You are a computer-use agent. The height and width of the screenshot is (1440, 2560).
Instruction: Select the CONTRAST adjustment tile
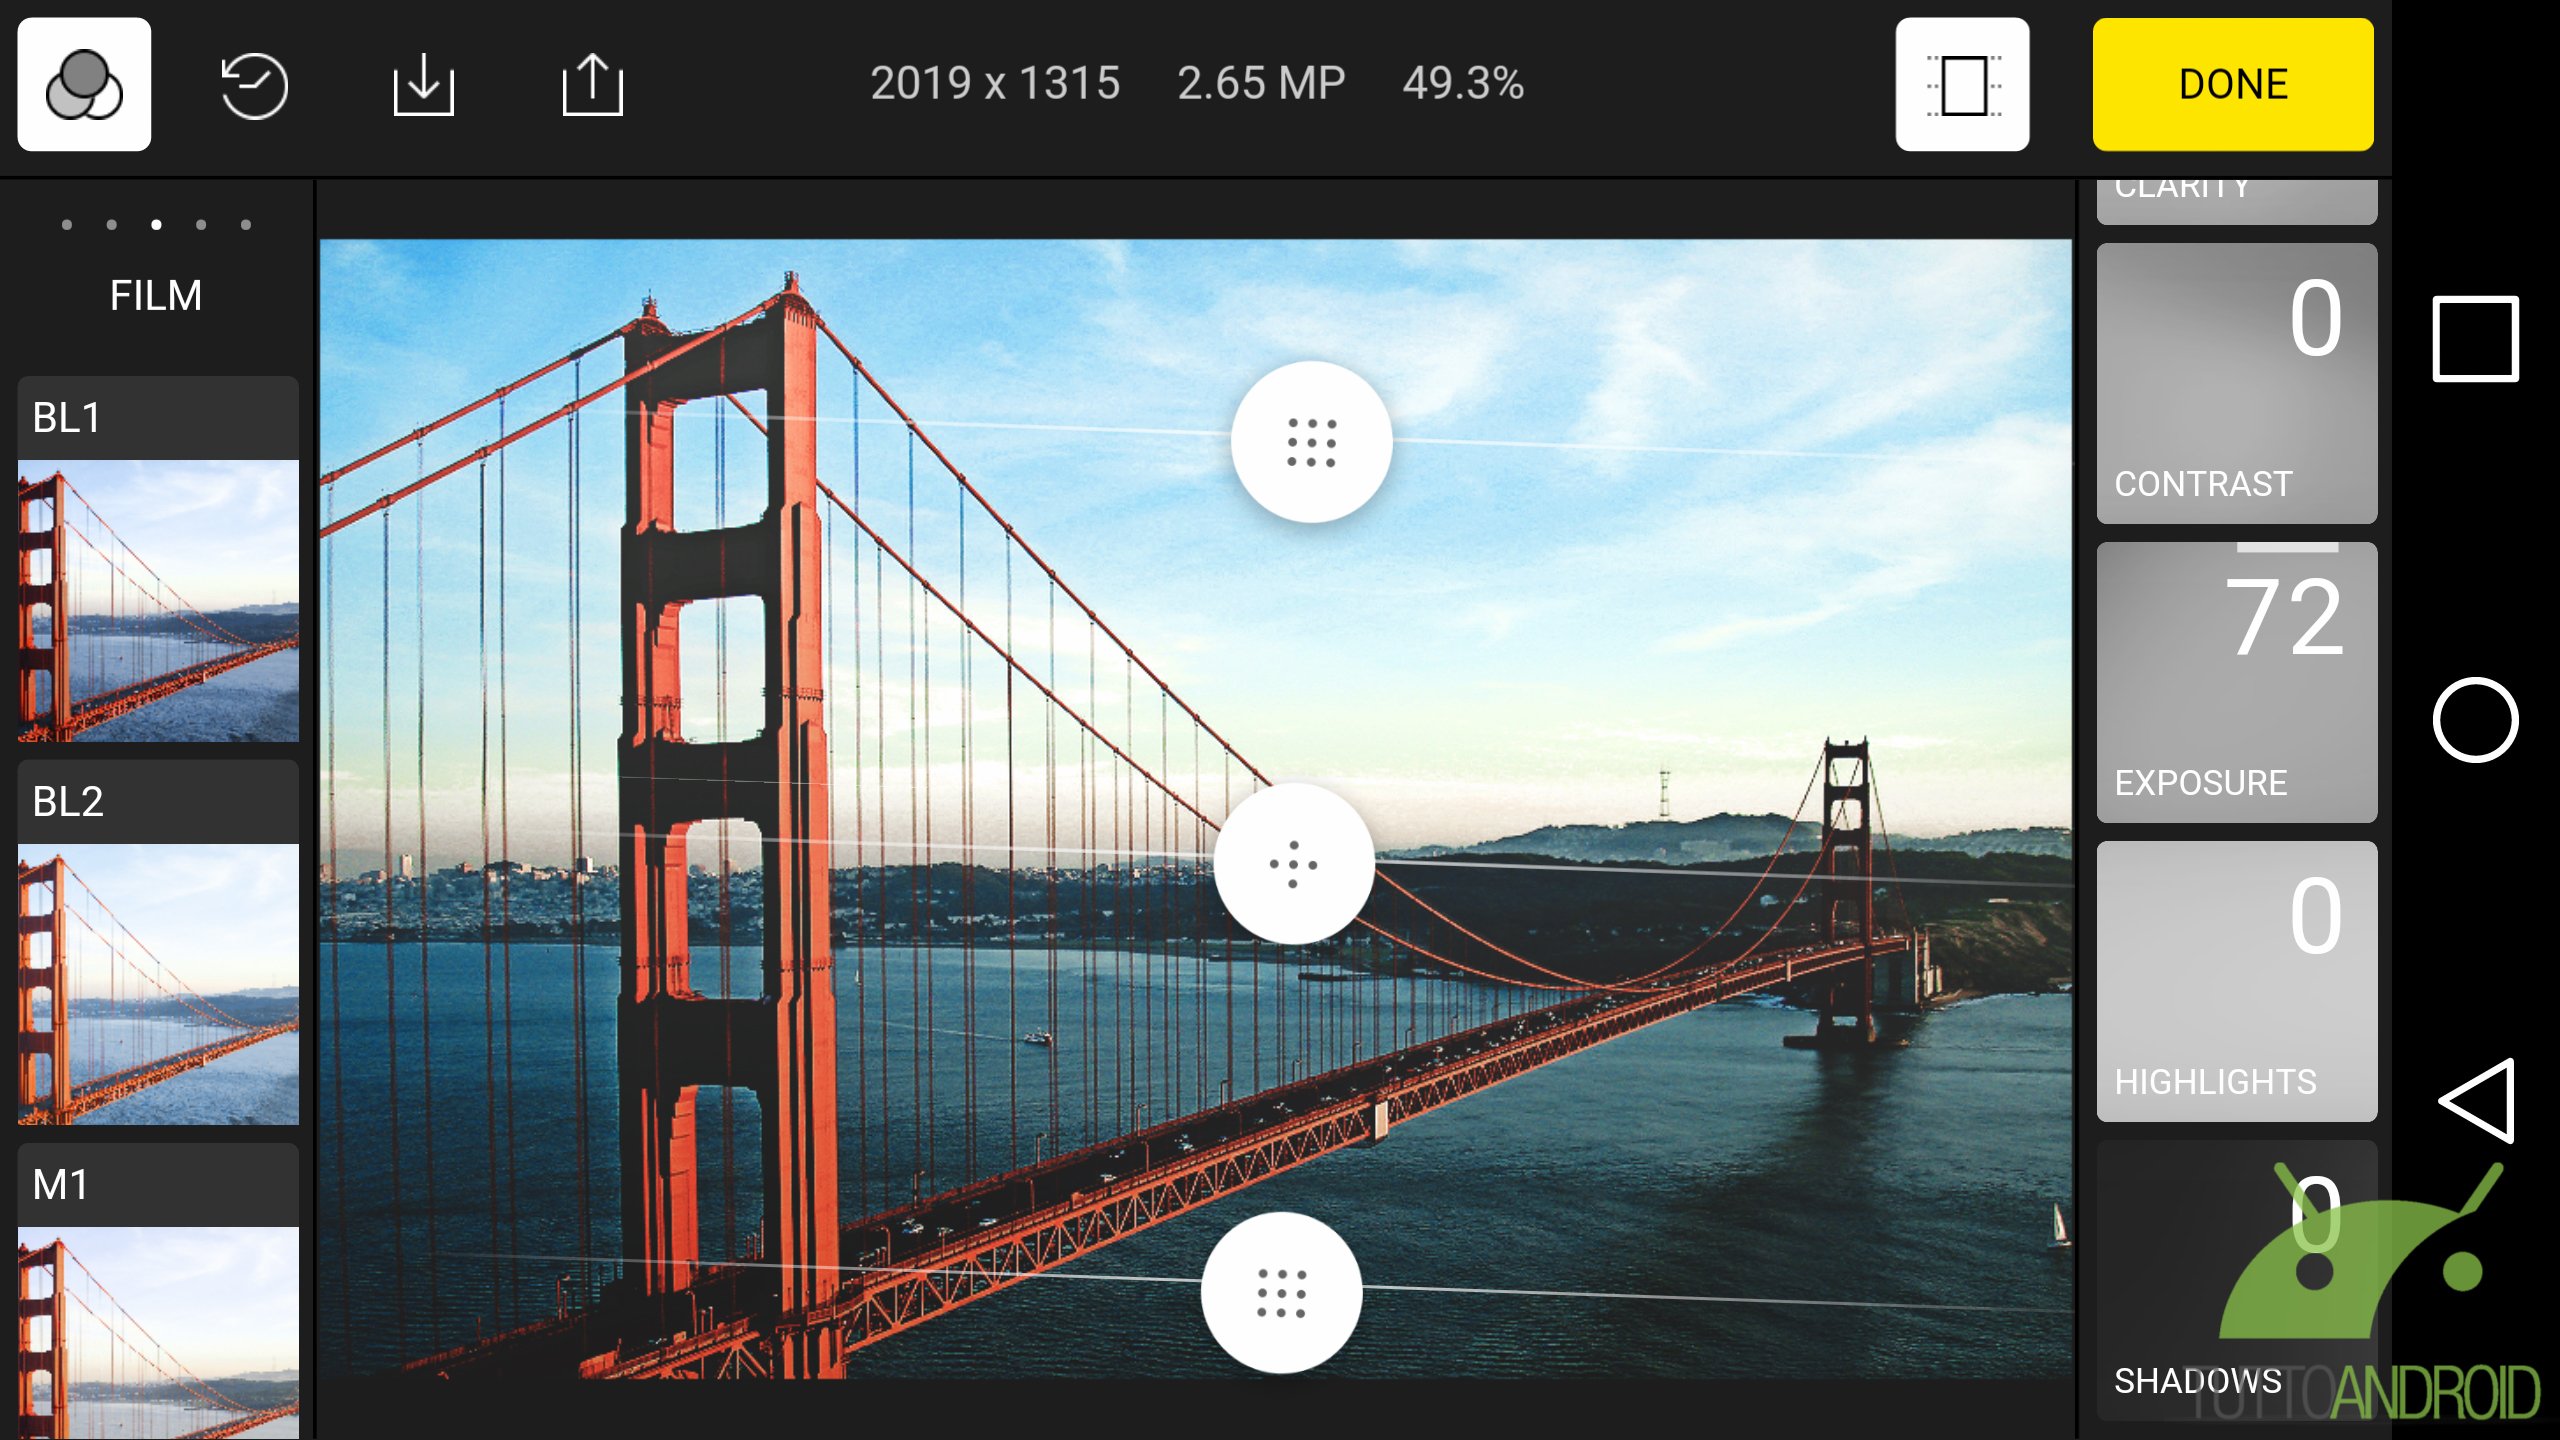(2237, 383)
